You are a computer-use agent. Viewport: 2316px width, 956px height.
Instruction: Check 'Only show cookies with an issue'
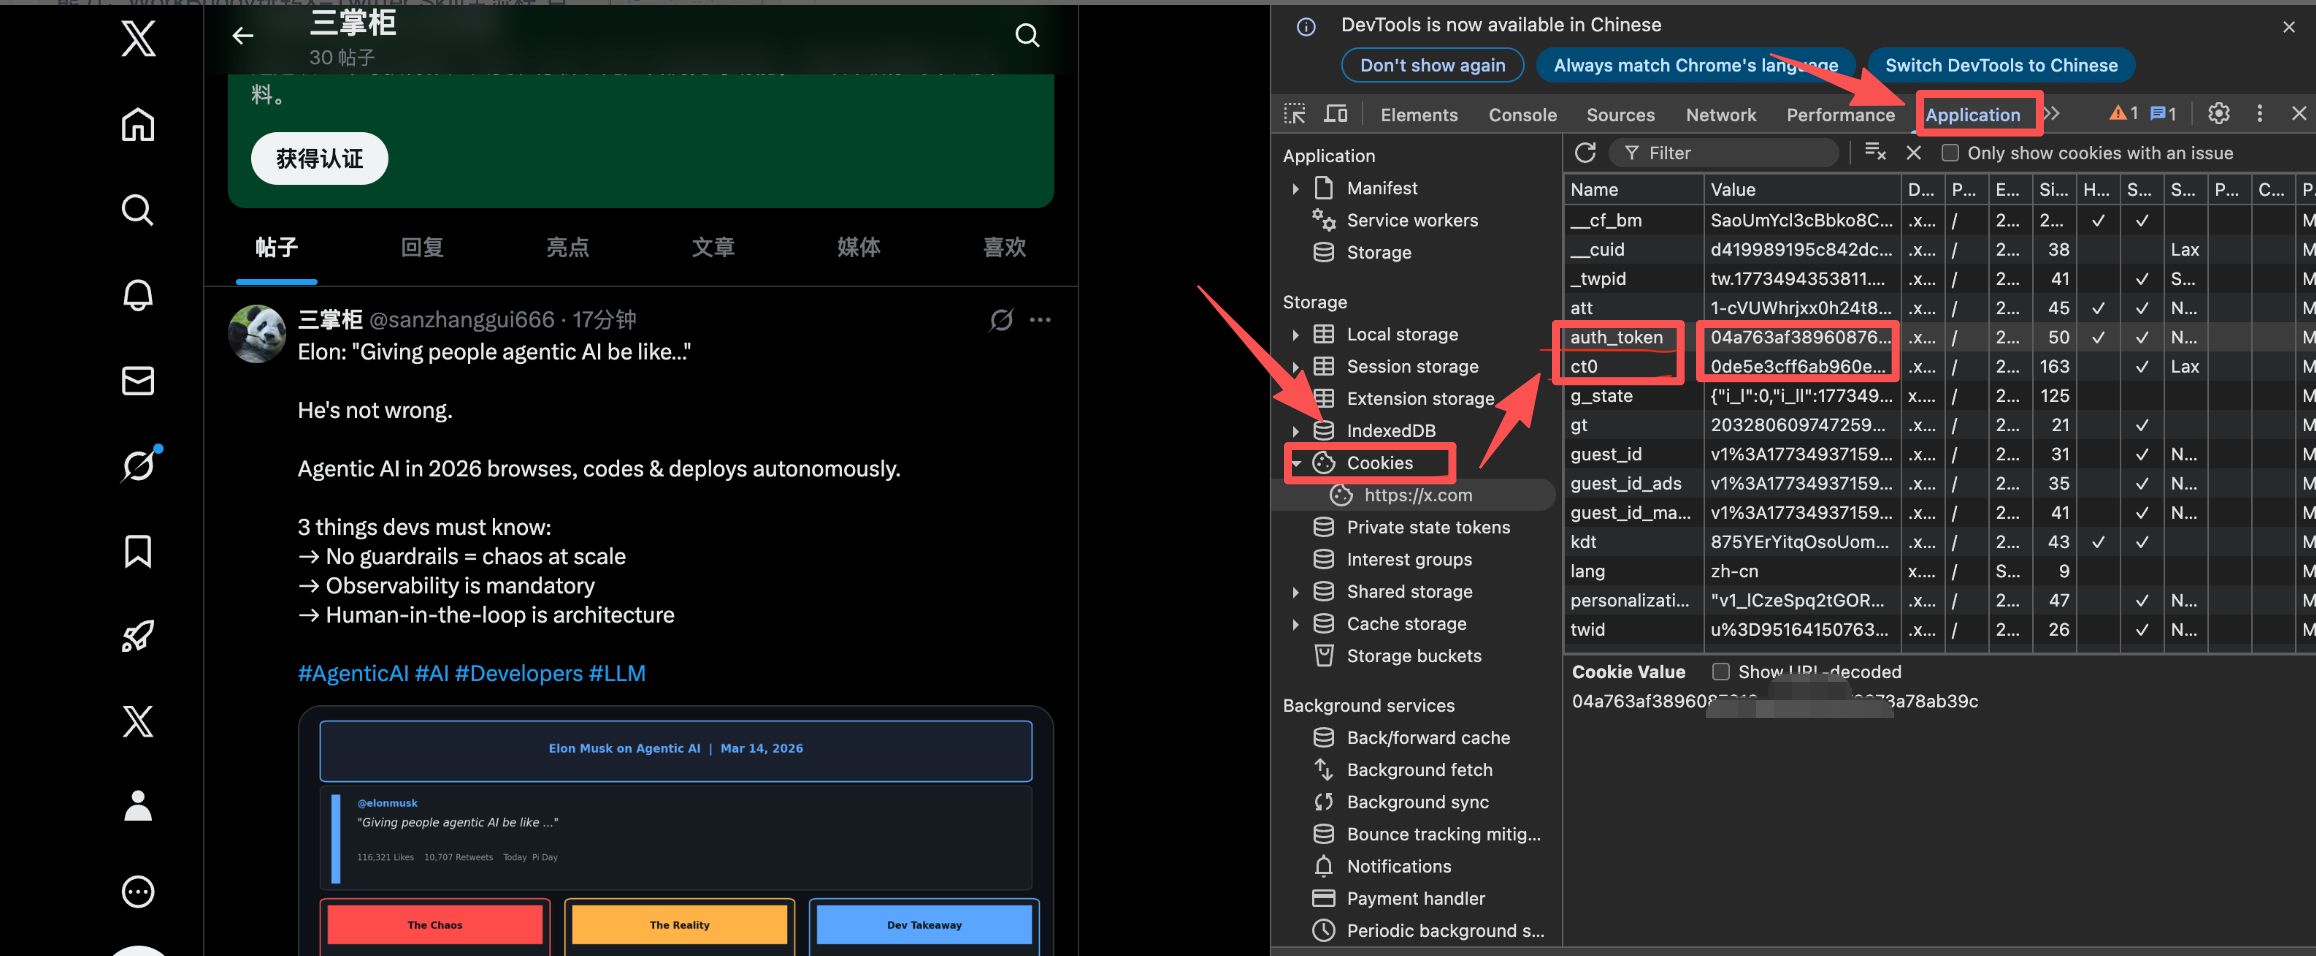(x=1950, y=153)
